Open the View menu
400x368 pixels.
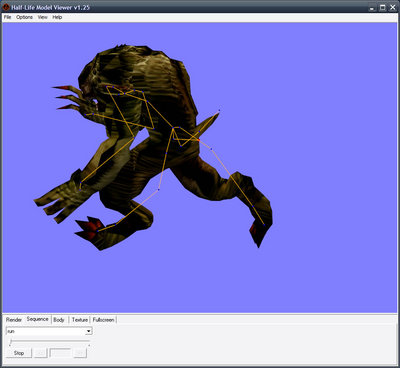[x=42, y=17]
